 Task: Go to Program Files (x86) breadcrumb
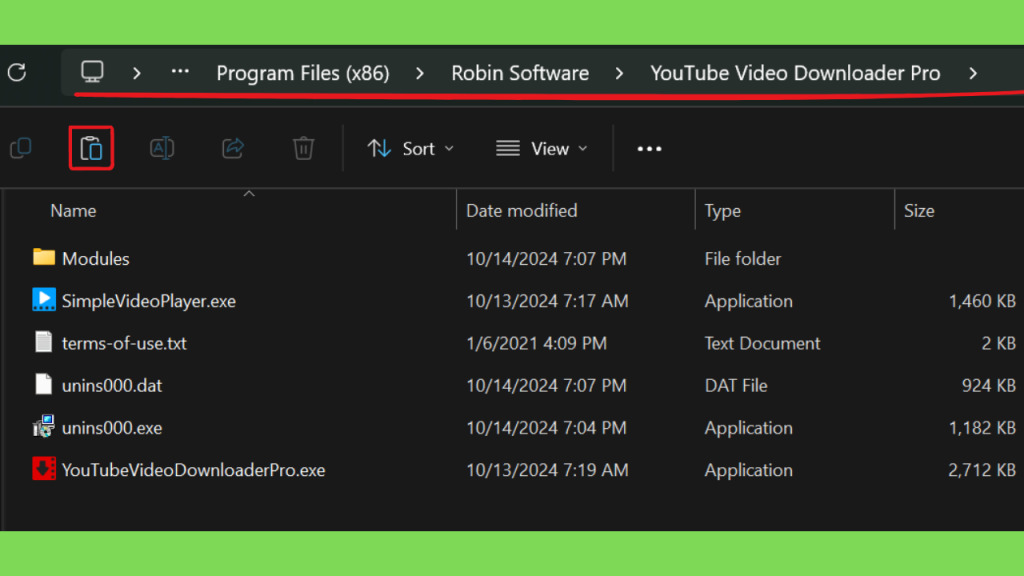pos(303,73)
